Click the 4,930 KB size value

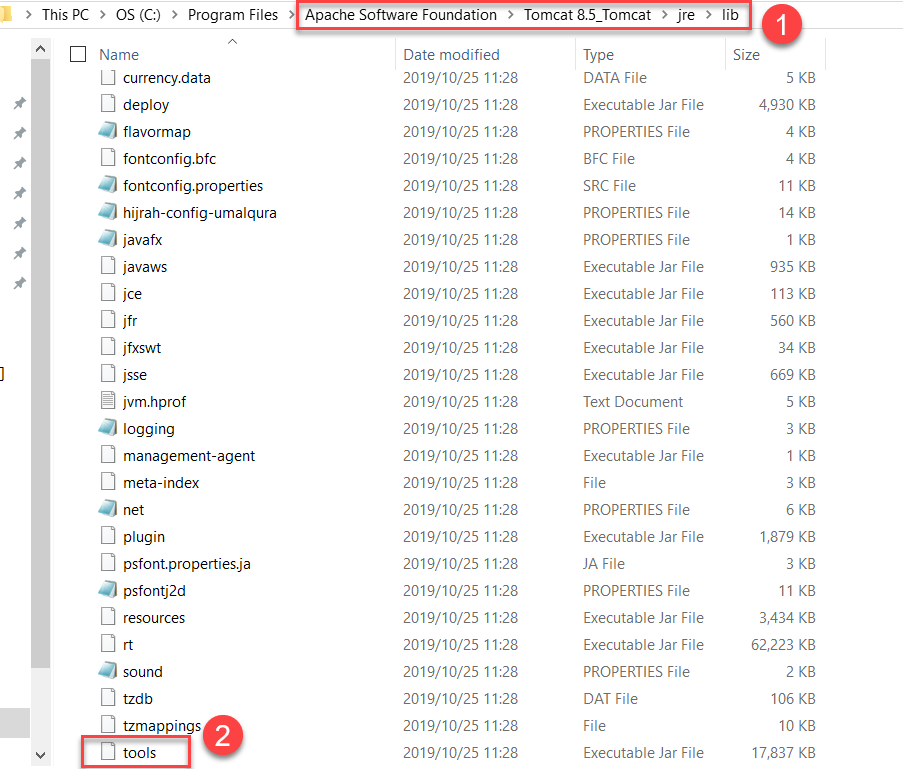click(787, 104)
